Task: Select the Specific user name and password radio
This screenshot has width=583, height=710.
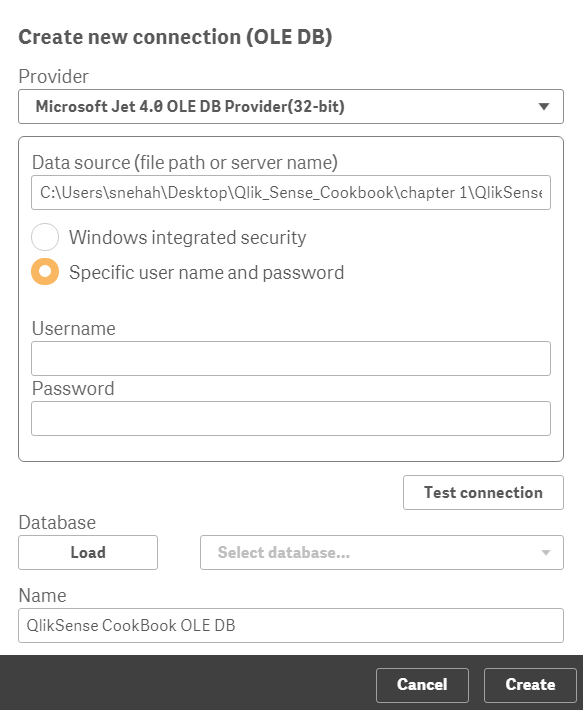Action: (45, 272)
